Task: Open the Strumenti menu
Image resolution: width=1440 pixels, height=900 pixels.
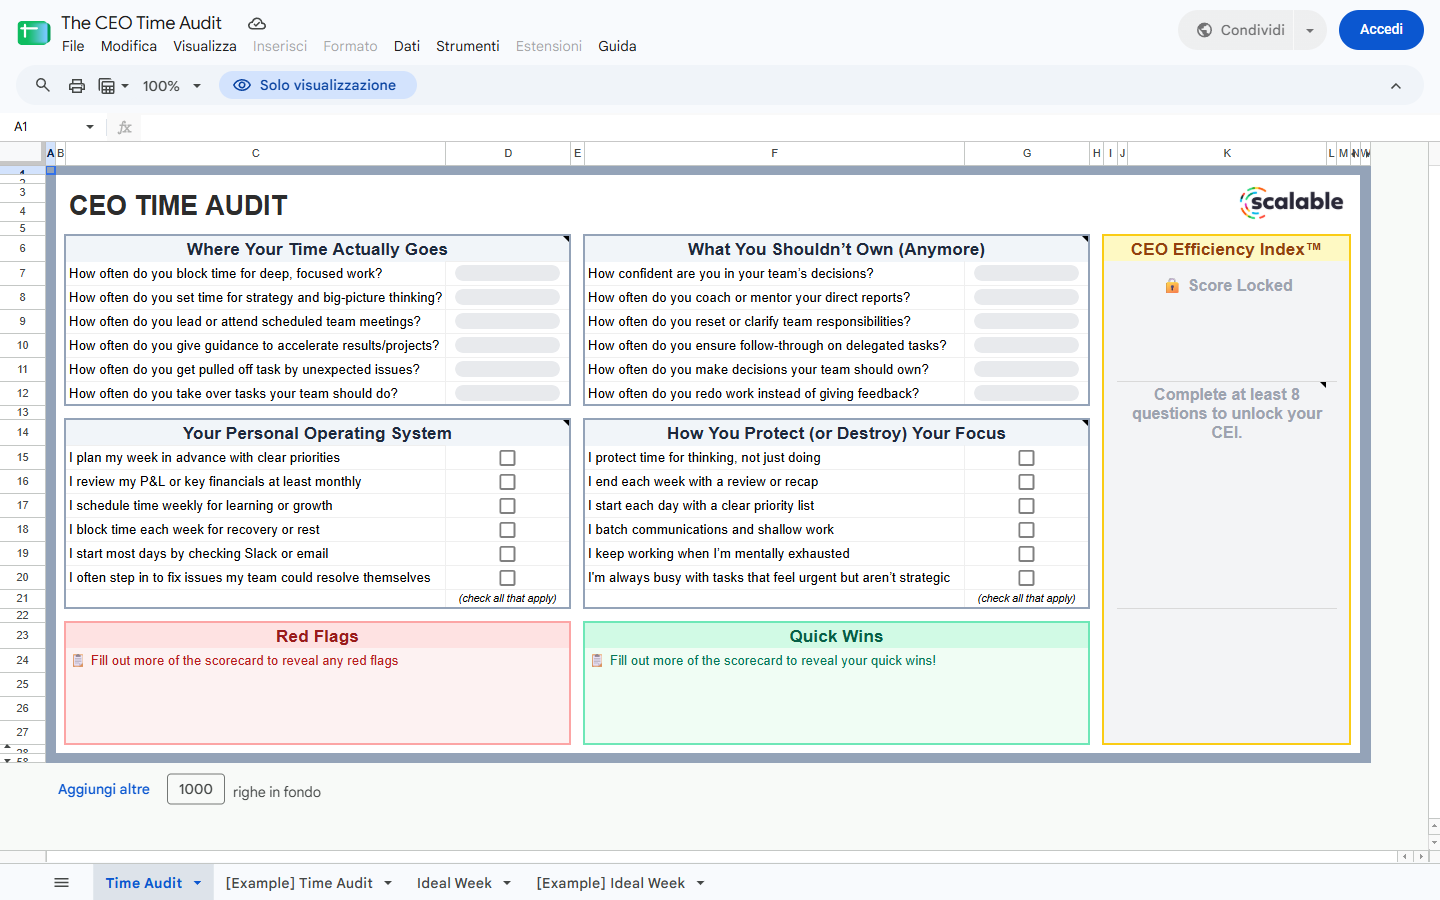Action: pyautogui.click(x=468, y=46)
